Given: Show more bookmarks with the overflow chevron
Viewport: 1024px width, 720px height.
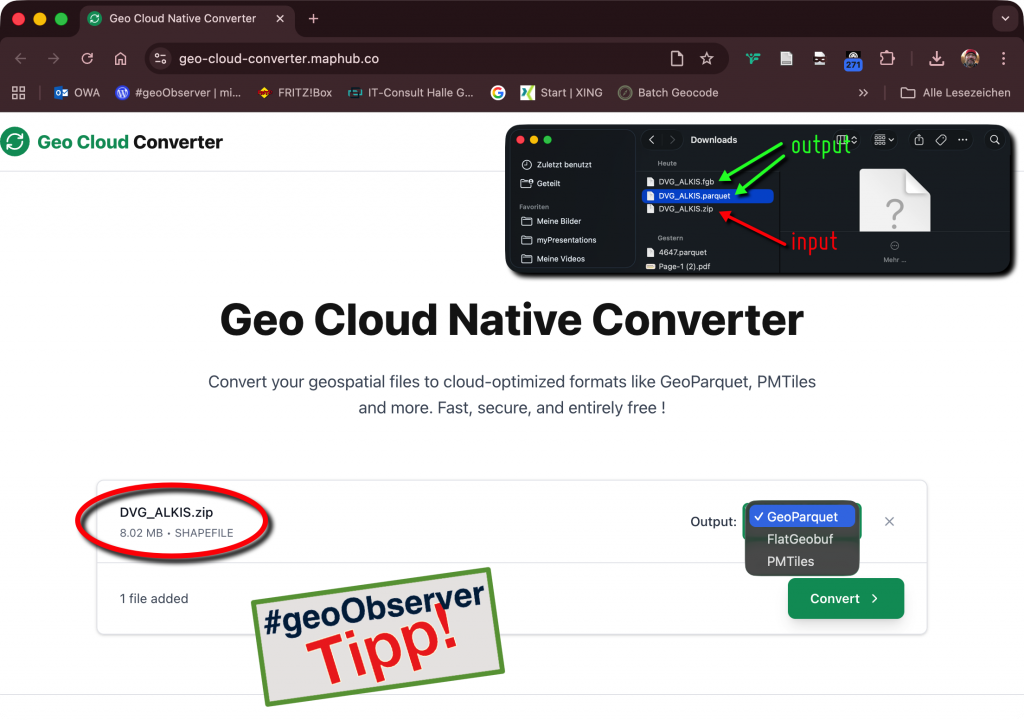Looking at the screenshot, I should coord(863,93).
